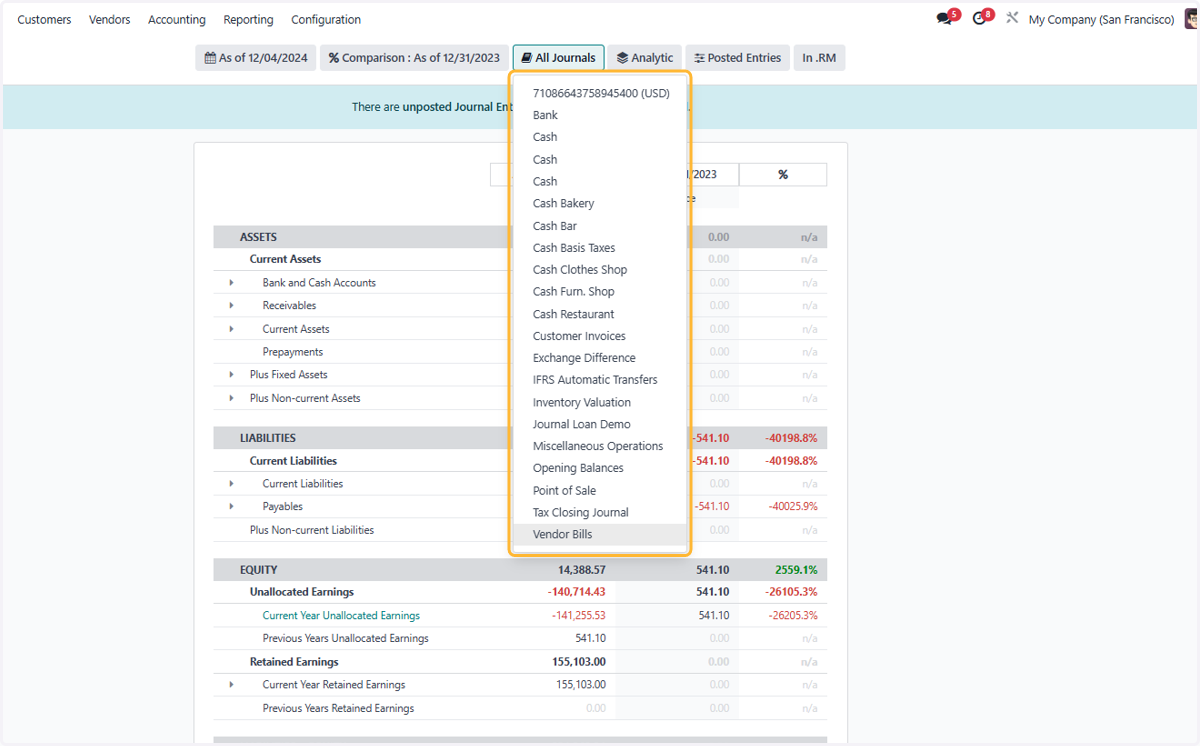Open the Posted Entries options filter
Screen dimensions: 1200x746
tap(738, 58)
